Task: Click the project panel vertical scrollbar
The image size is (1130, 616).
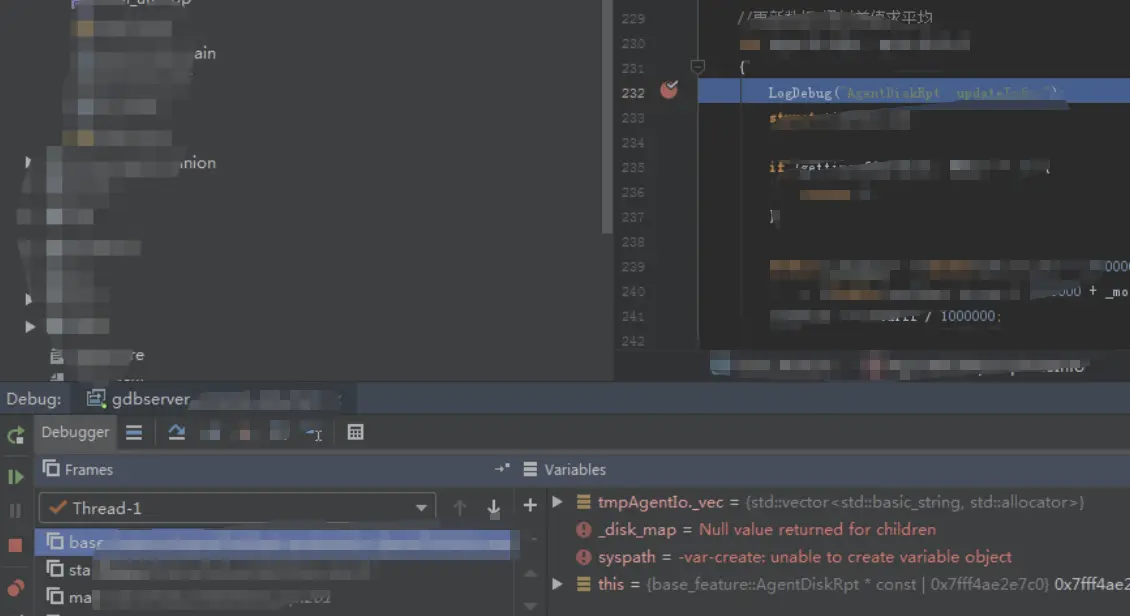Action: (607, 117)
